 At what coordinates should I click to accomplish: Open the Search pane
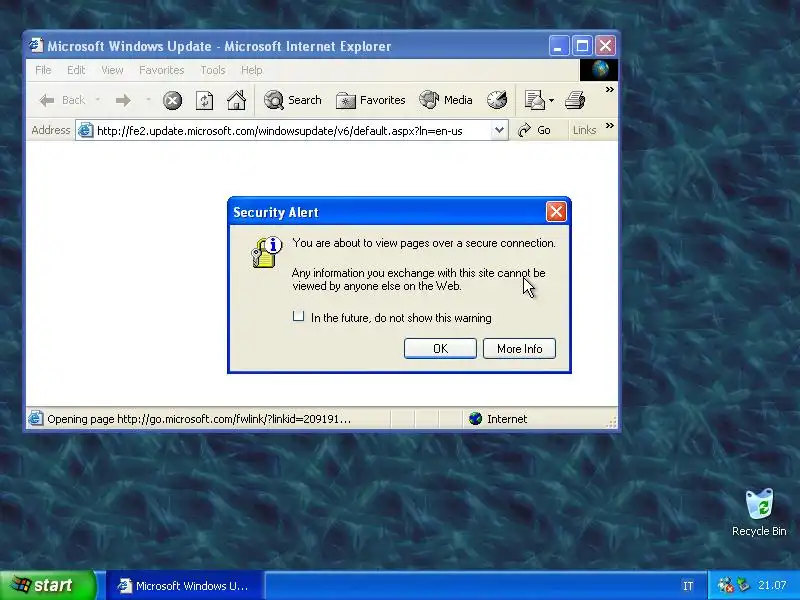point(293,100)
